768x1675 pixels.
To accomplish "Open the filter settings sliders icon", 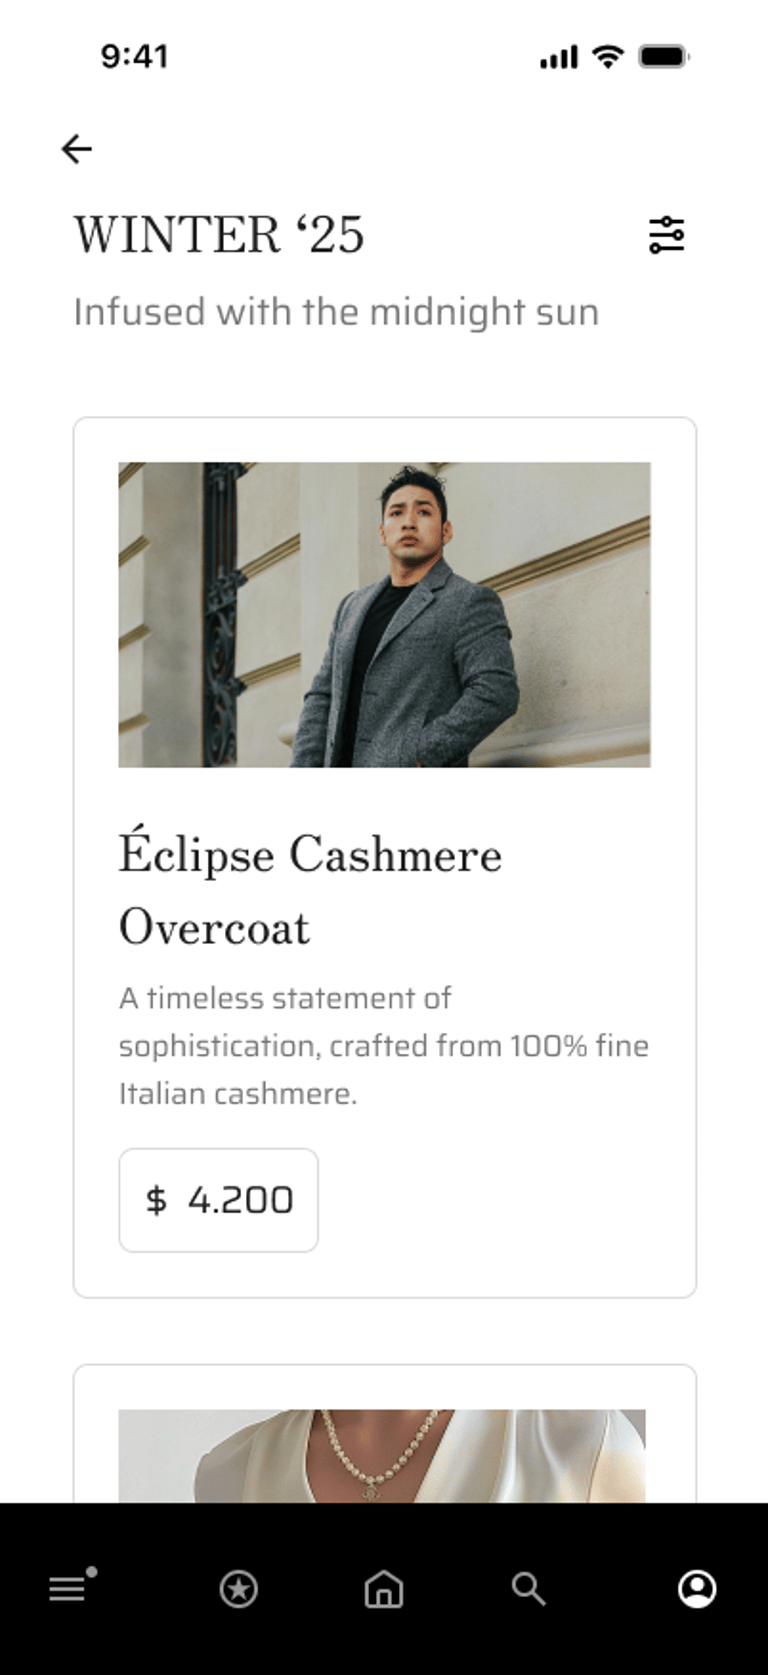I will (x=666, y=235).
